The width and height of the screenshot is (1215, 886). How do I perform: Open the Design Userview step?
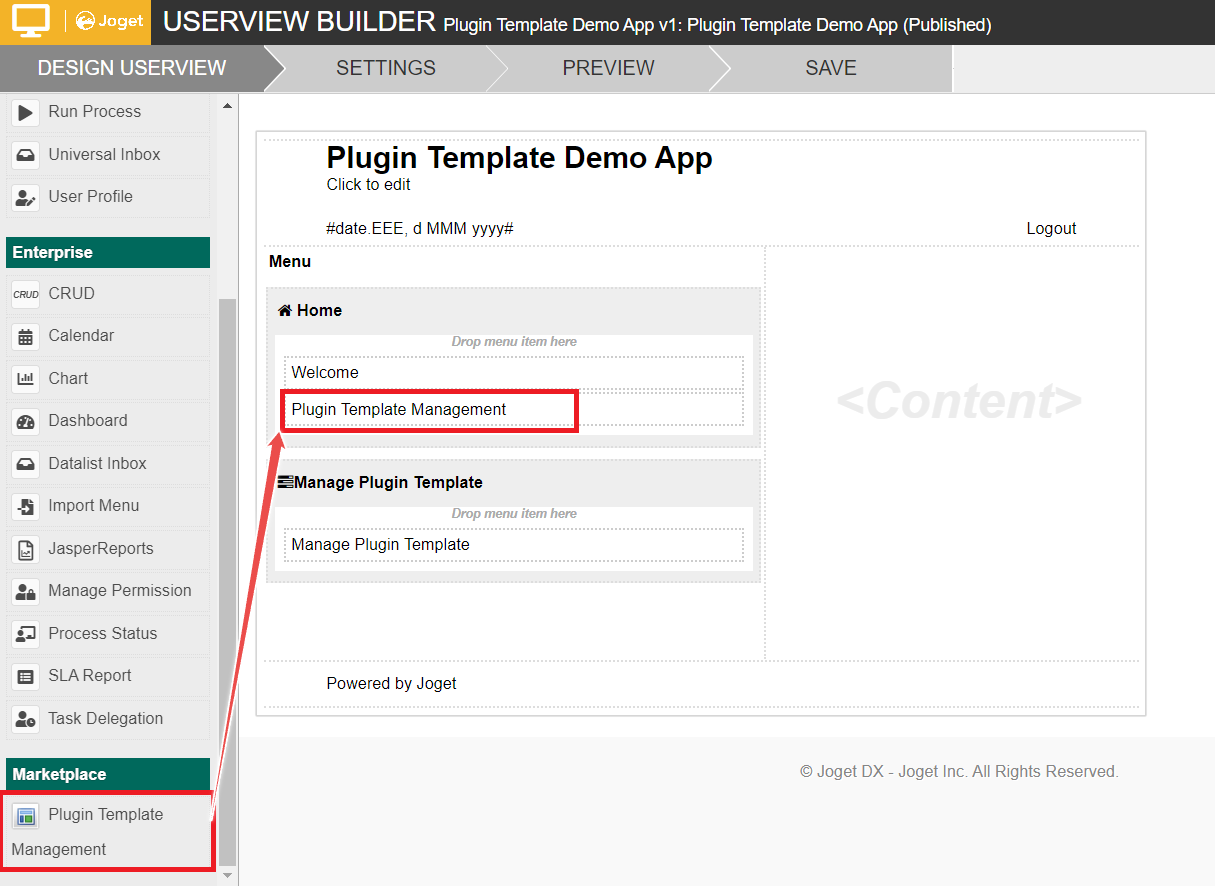click(x=132, y=68)
